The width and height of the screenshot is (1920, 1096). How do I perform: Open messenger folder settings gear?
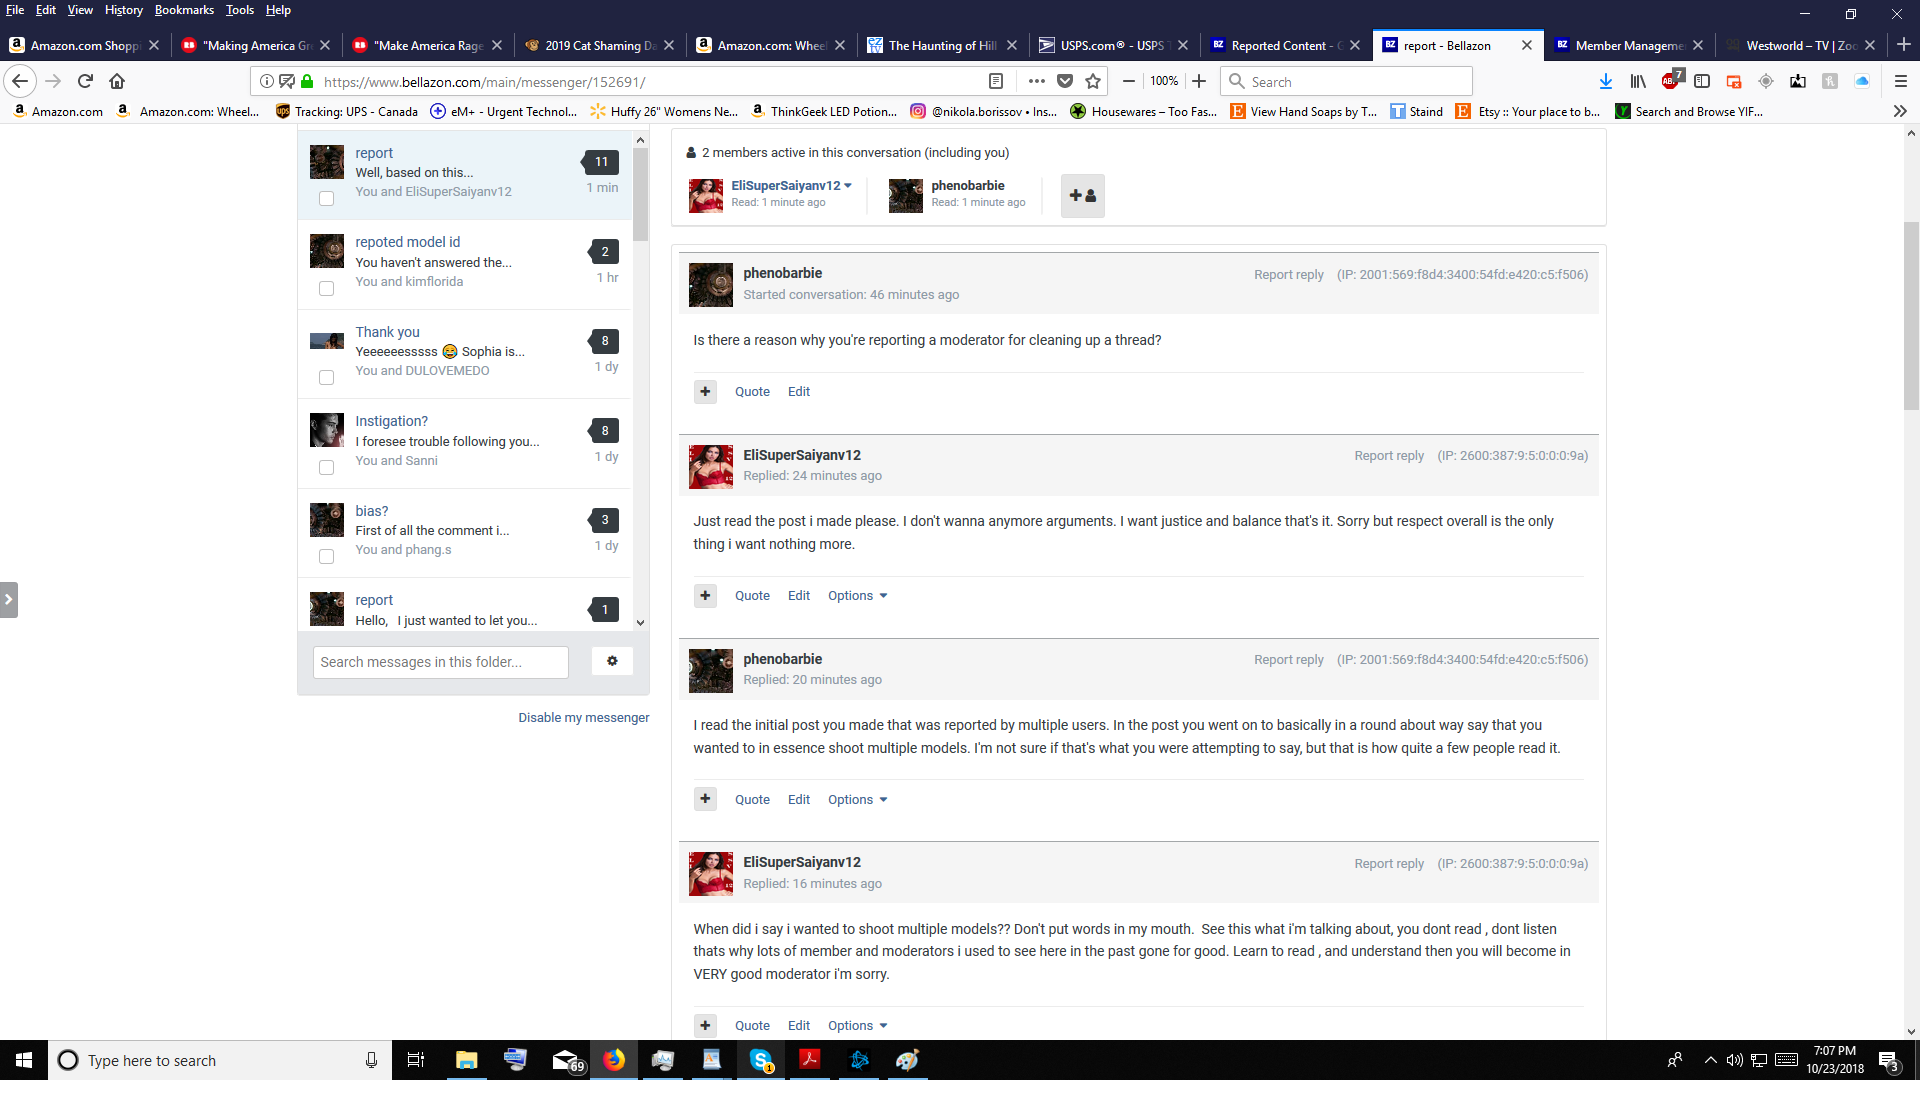click(x=612, y=661)
